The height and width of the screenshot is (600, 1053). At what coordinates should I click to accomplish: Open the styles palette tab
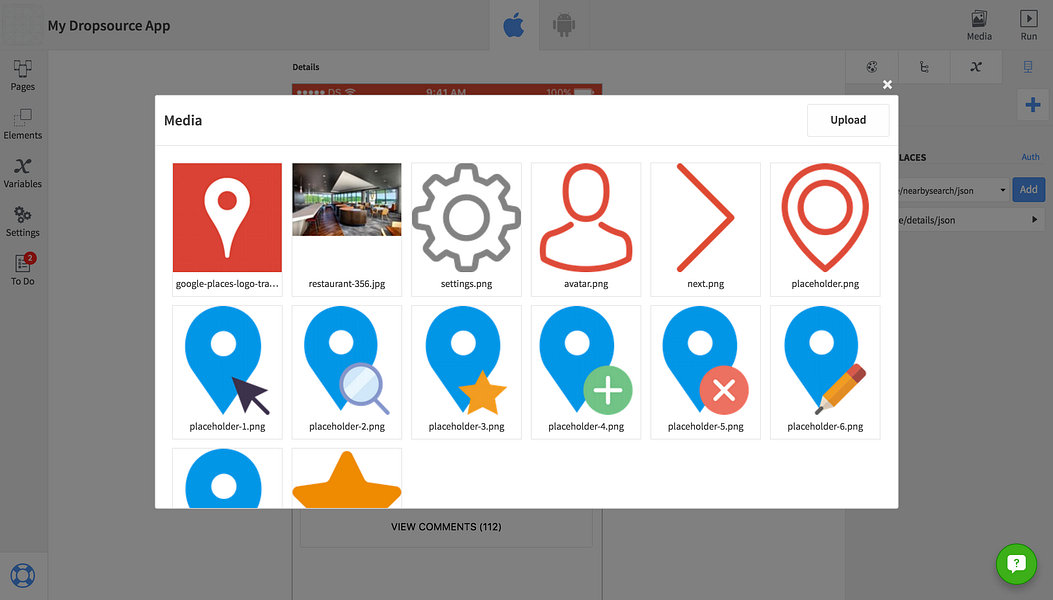point(872,67)
